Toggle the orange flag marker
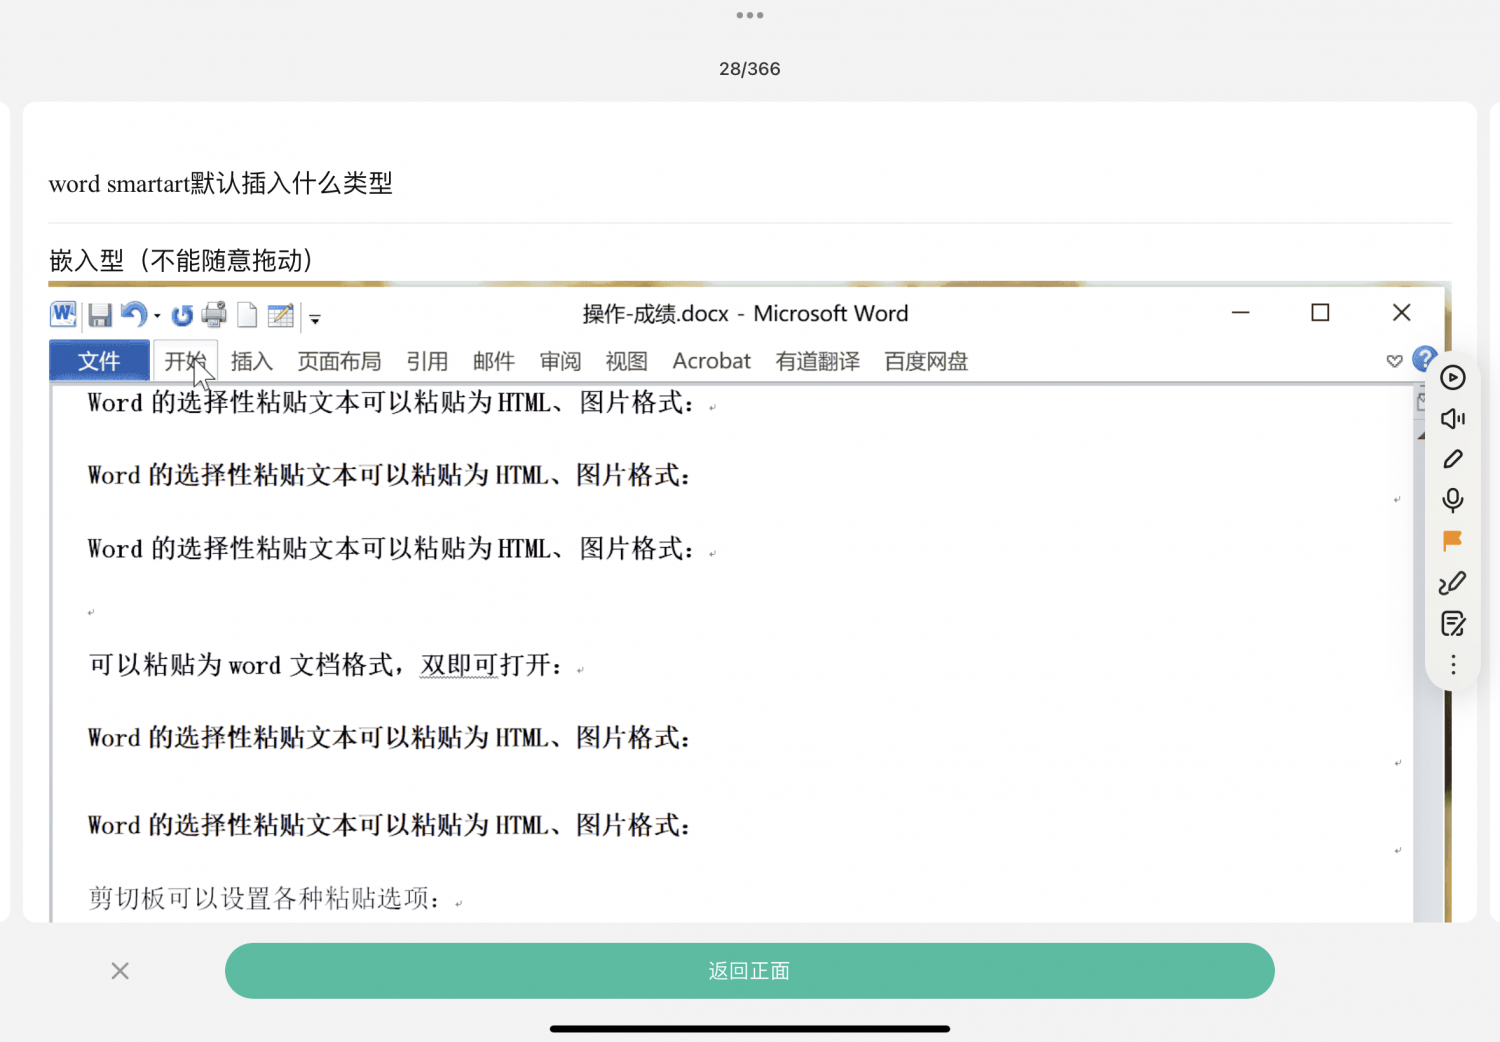The width and height of the screenshot is (1500, 1042). click(1453, 541)
